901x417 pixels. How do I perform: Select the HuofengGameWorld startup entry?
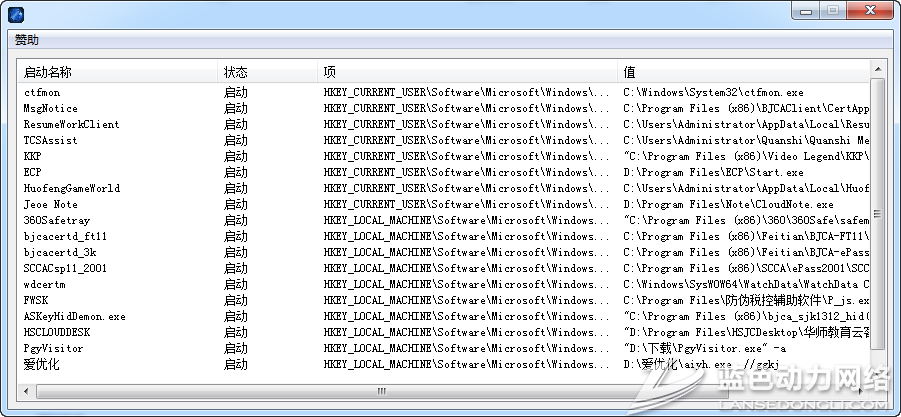[x=71, y=188]
